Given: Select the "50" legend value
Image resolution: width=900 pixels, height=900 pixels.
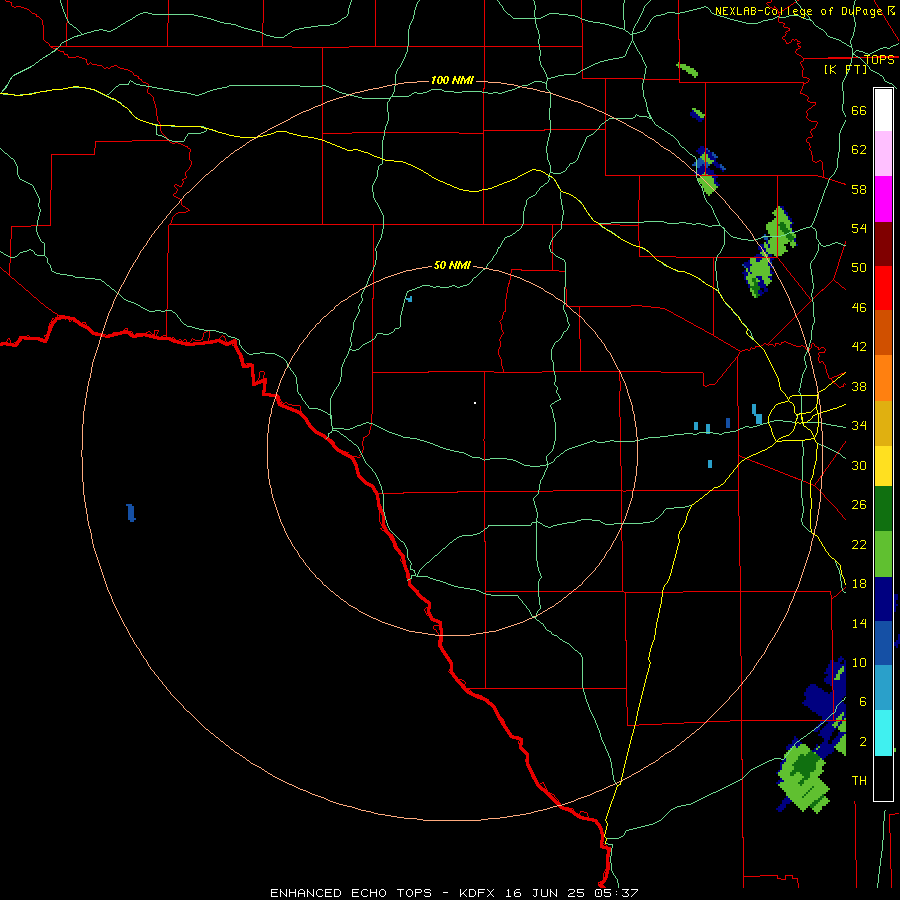Looking at the screenshot, I should (x=859, y=268).
